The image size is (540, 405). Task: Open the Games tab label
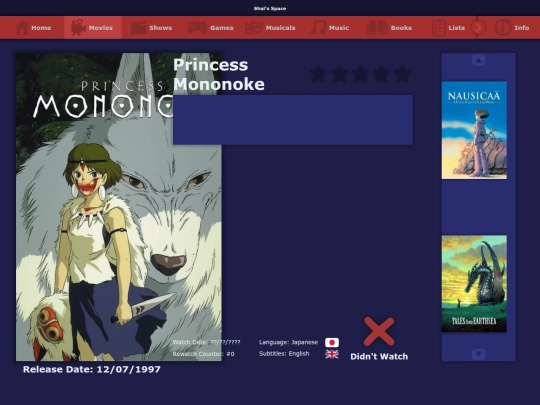[x=221, y=28]
